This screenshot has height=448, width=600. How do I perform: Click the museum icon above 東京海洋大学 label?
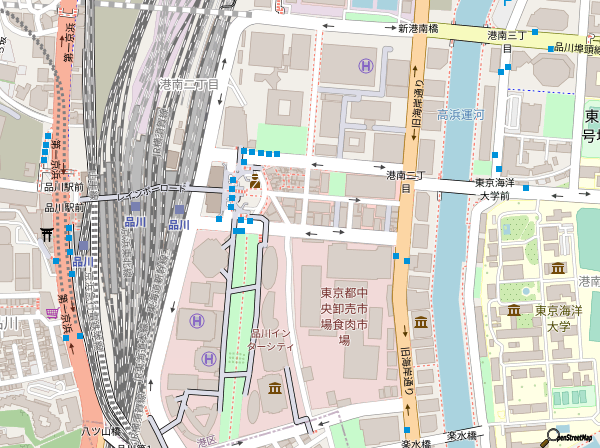(x=512, y=310)
